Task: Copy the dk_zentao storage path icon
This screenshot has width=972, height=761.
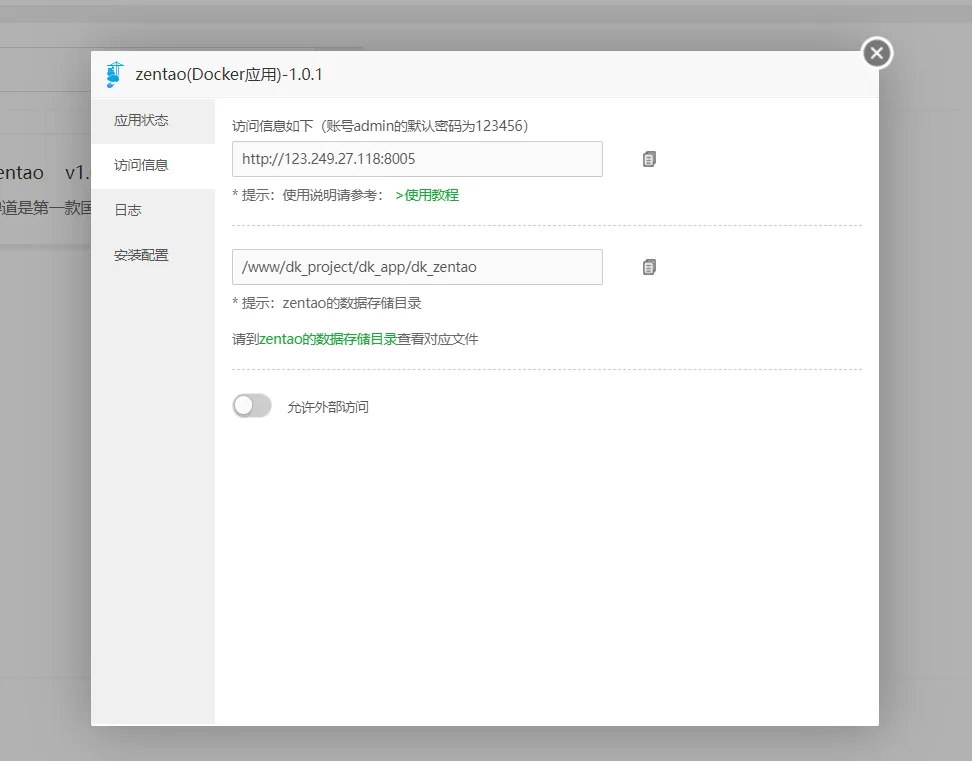Action: coord(649,267)
